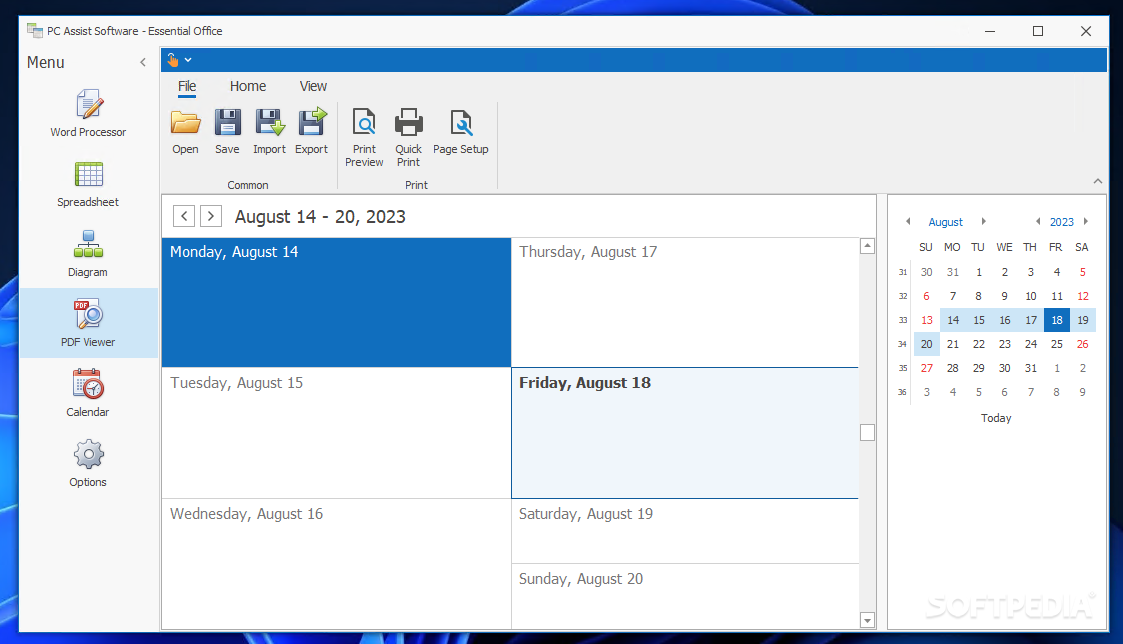Go to the previous week
The width and height of the screenshot is (1123, 644).
[x=184, y=216]
